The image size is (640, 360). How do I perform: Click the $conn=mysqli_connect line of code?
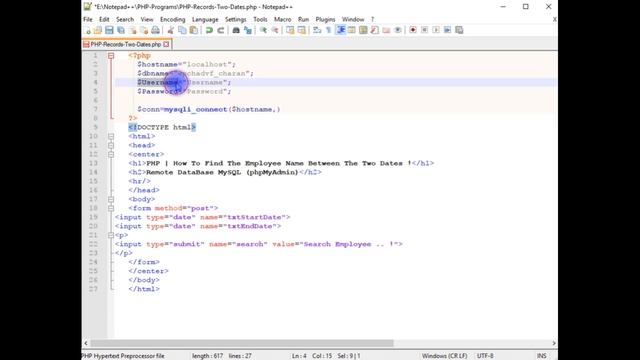tap(209, 109)
